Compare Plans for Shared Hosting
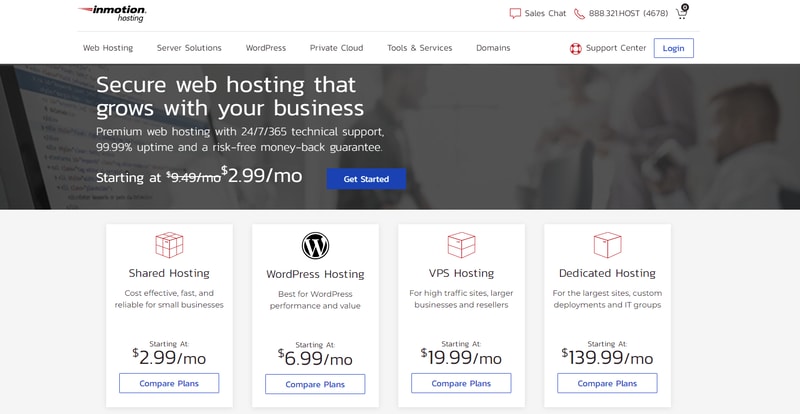 click(169, 383)
